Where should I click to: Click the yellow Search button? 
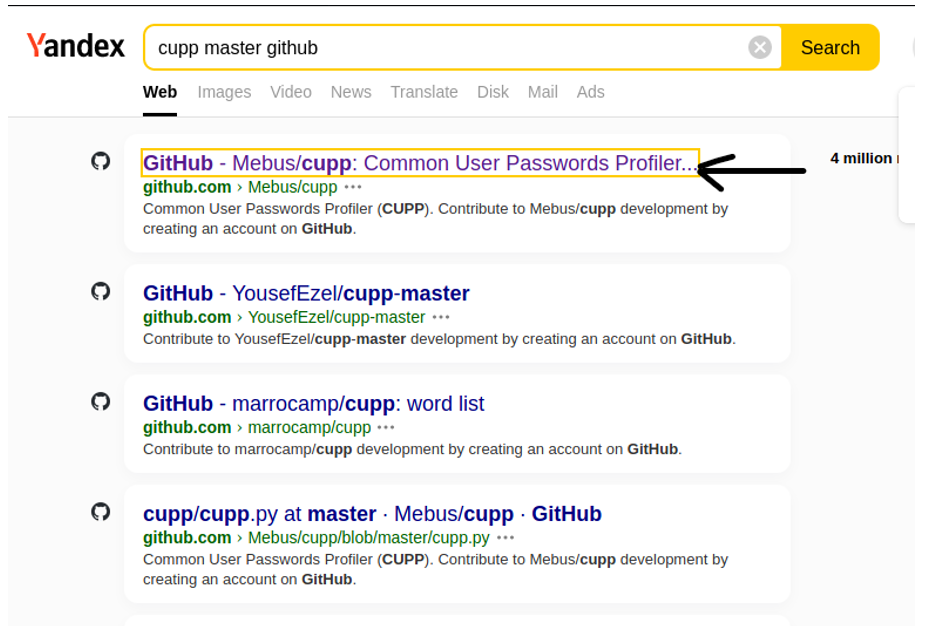click(x=829, y=47)
